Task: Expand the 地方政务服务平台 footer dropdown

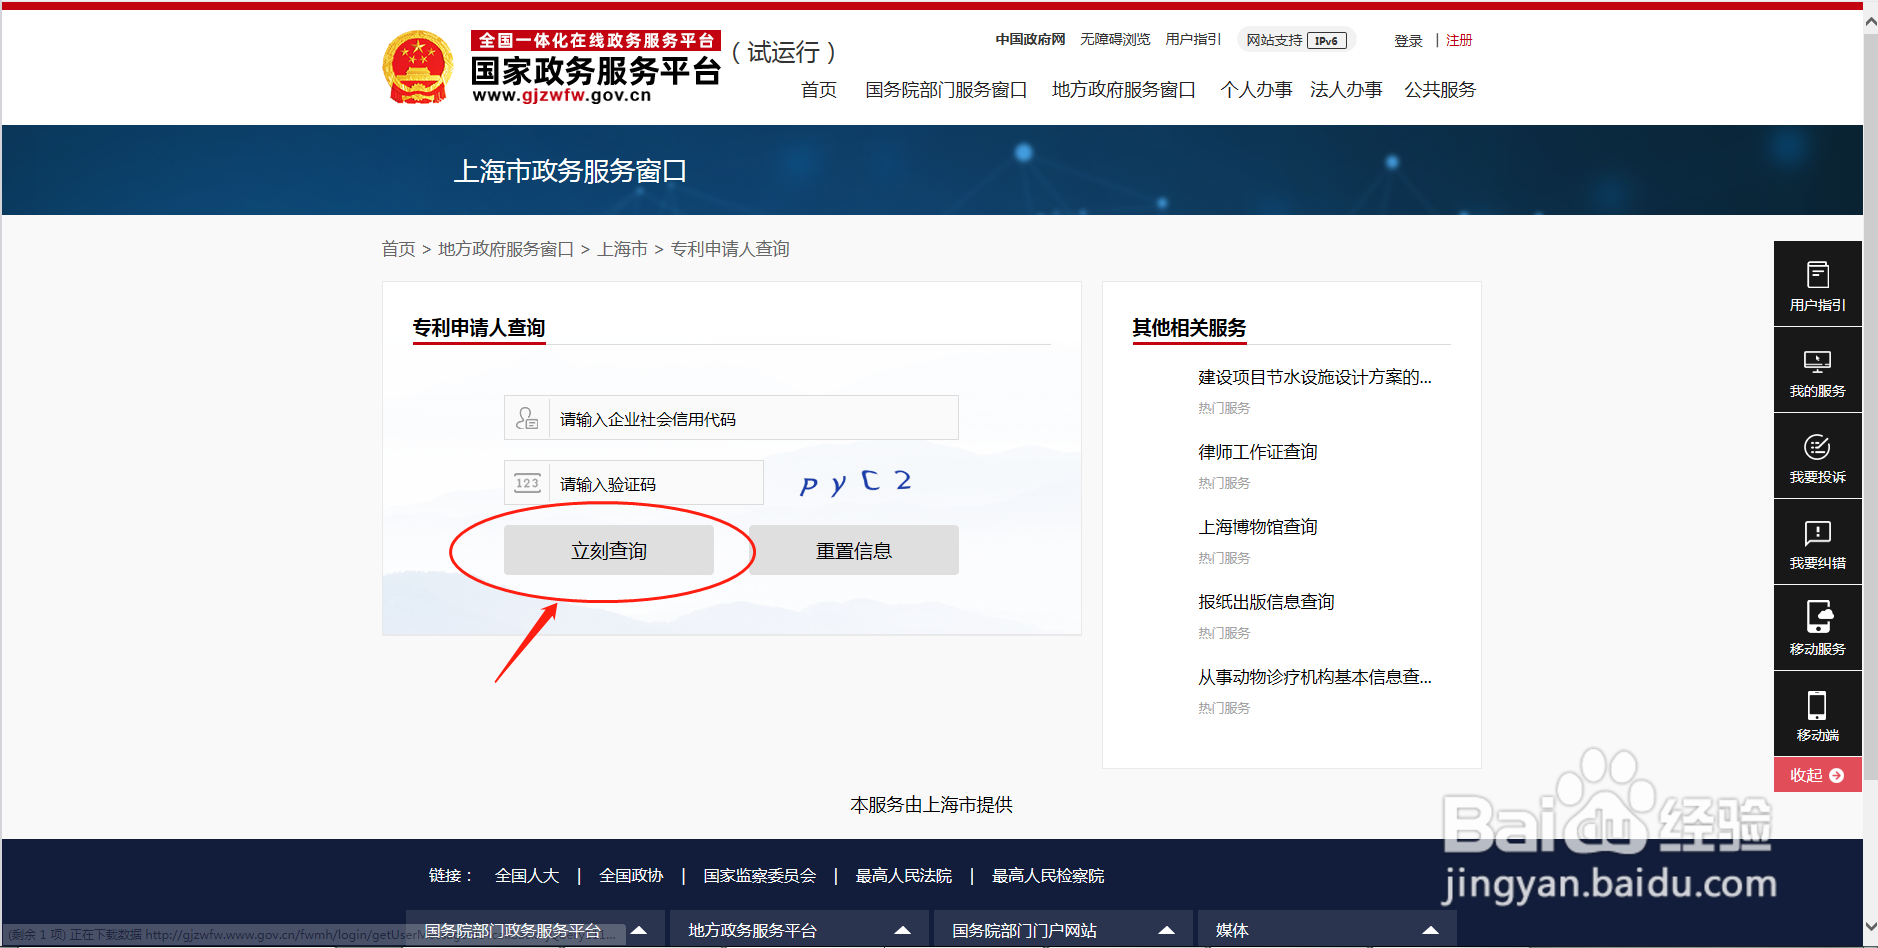Action: (903, 929)
